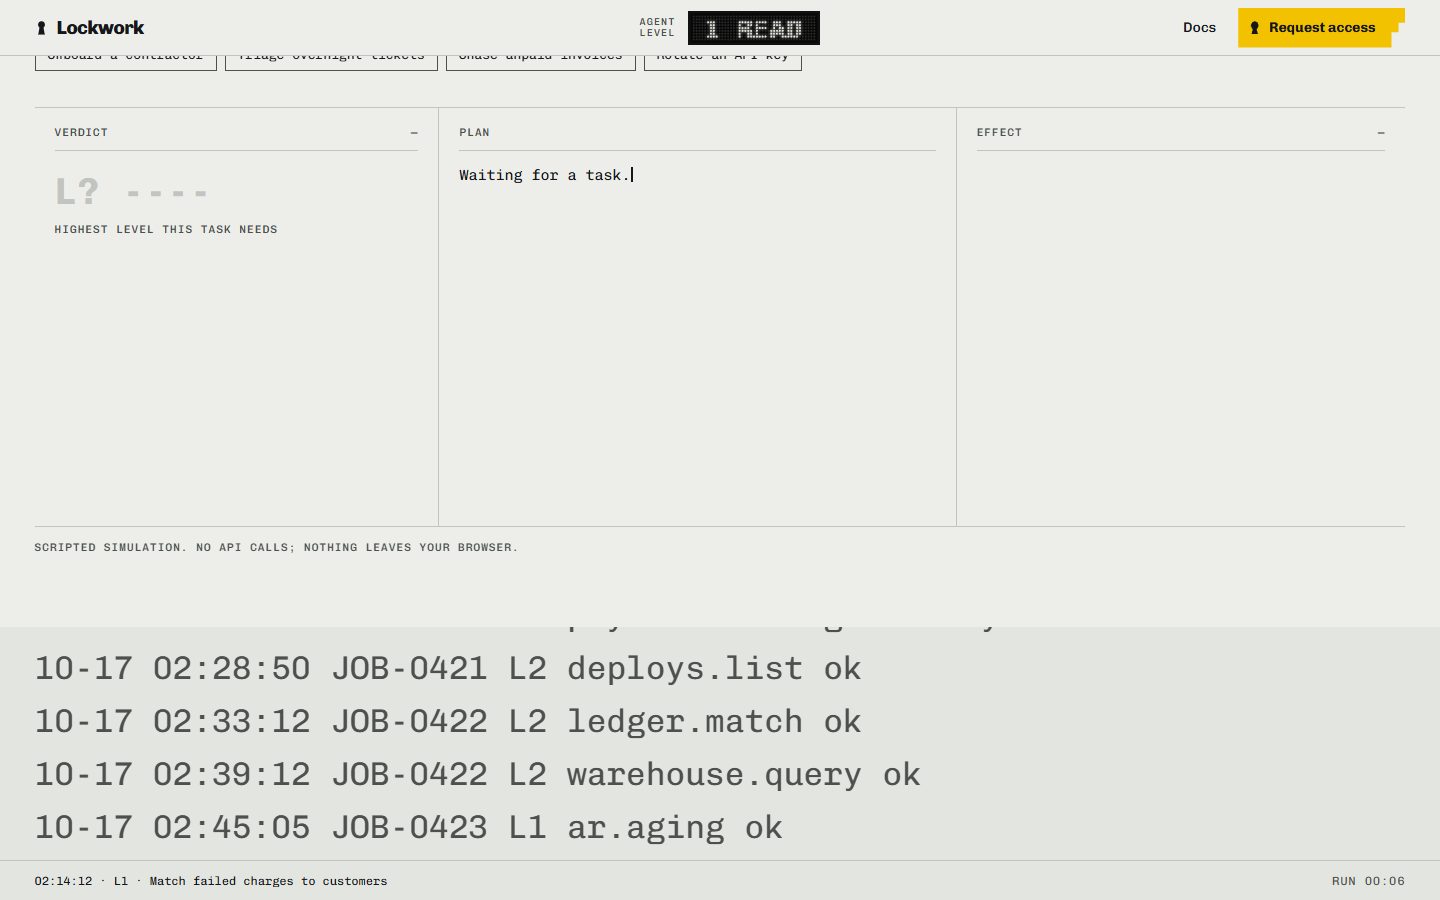
Task: Click the Effect panel header label
Action: [999, 133]
